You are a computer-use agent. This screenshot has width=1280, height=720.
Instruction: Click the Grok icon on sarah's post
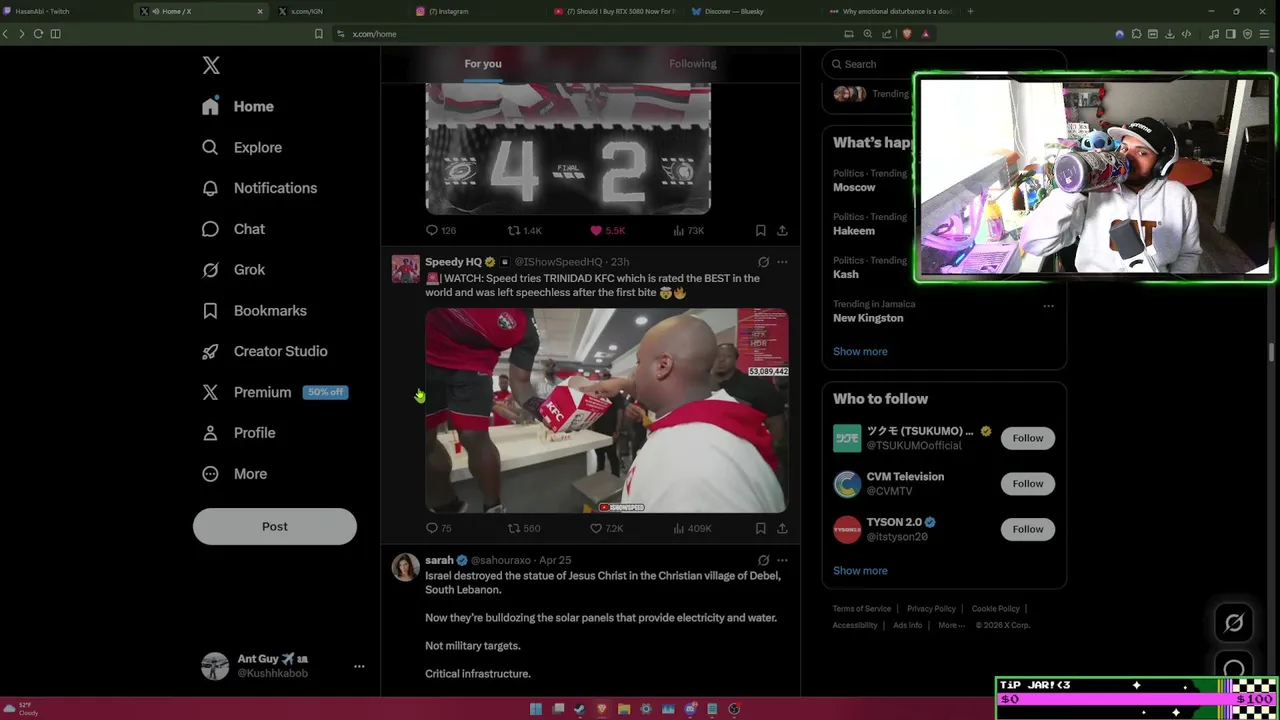point(763,560)
